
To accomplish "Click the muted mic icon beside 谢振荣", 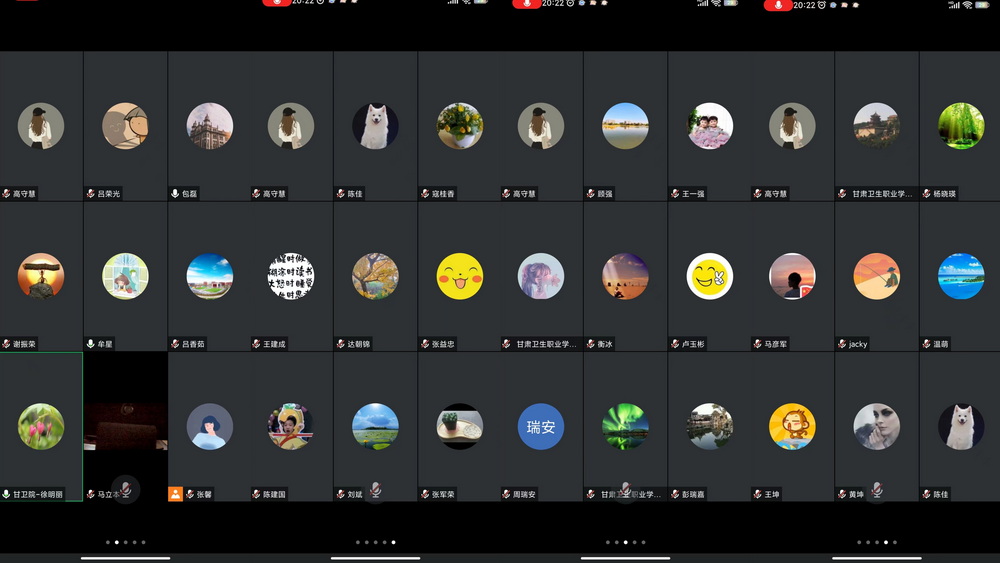I will click(x=6, y=344).
